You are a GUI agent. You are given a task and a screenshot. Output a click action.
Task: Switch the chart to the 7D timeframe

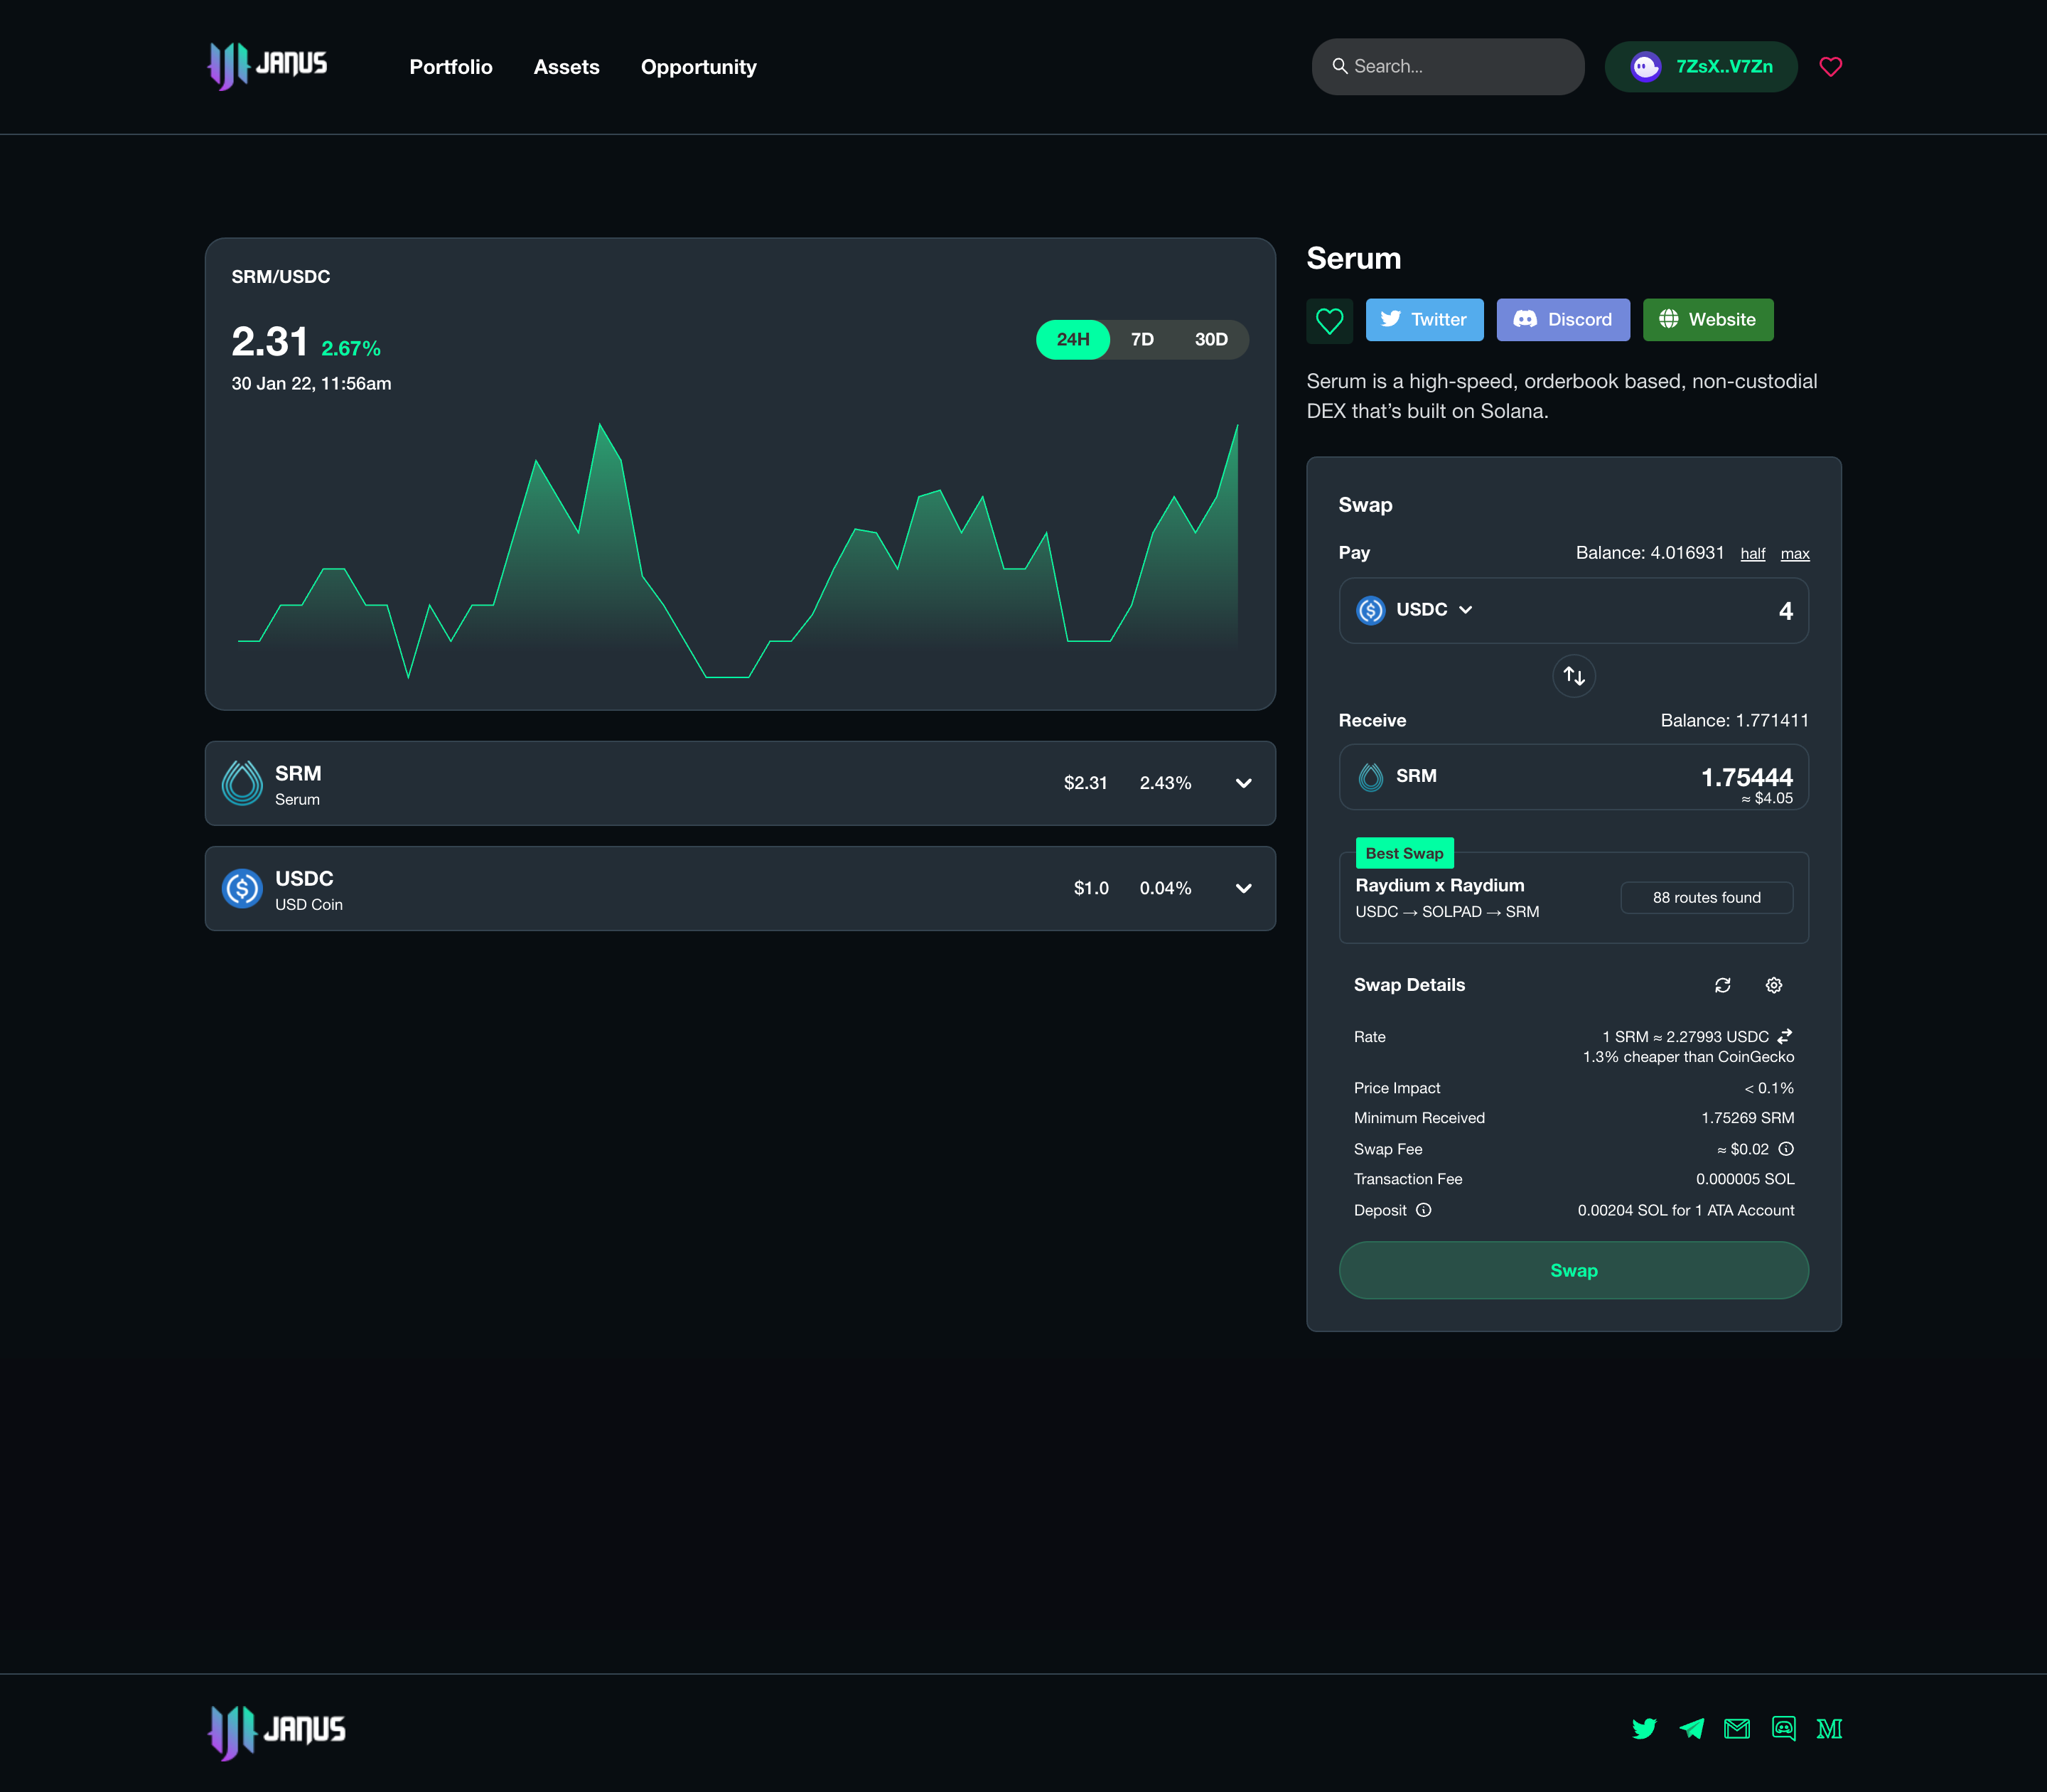tap(1142, 339)
